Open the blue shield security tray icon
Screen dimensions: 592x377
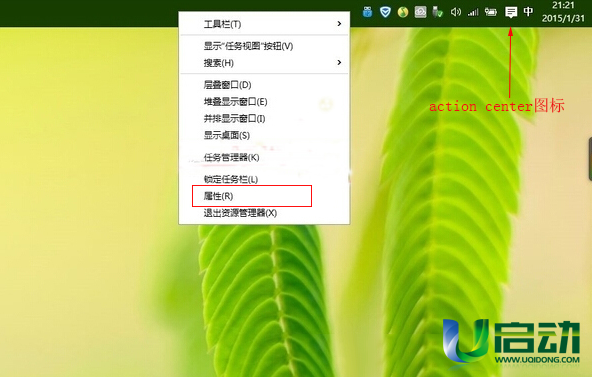385,12
